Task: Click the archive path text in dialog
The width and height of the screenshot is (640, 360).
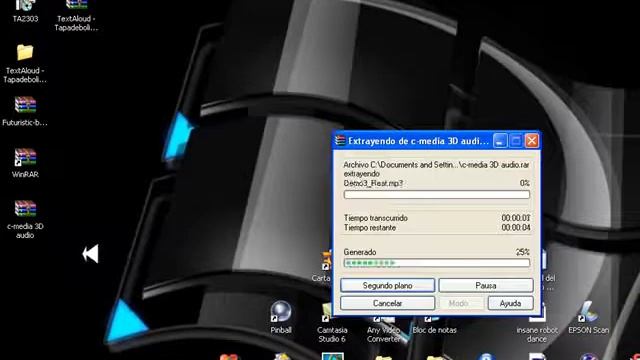Action: (x=436, y=165)
